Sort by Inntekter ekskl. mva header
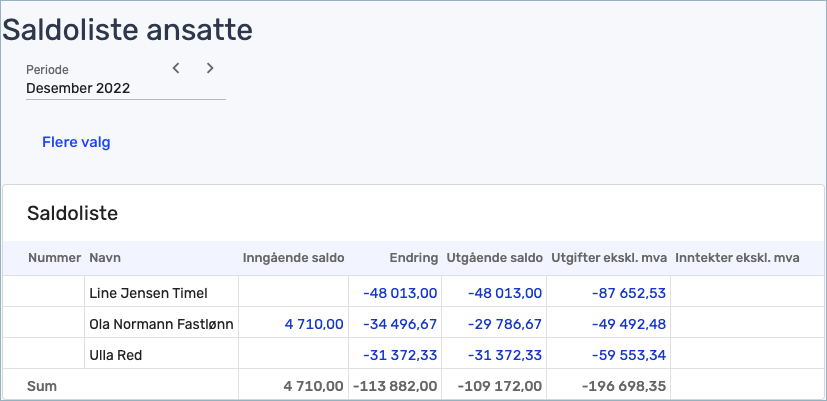Image resolution: width=827 pixels, height=401 pixels. pyautogui.click(x=737, y=258)
